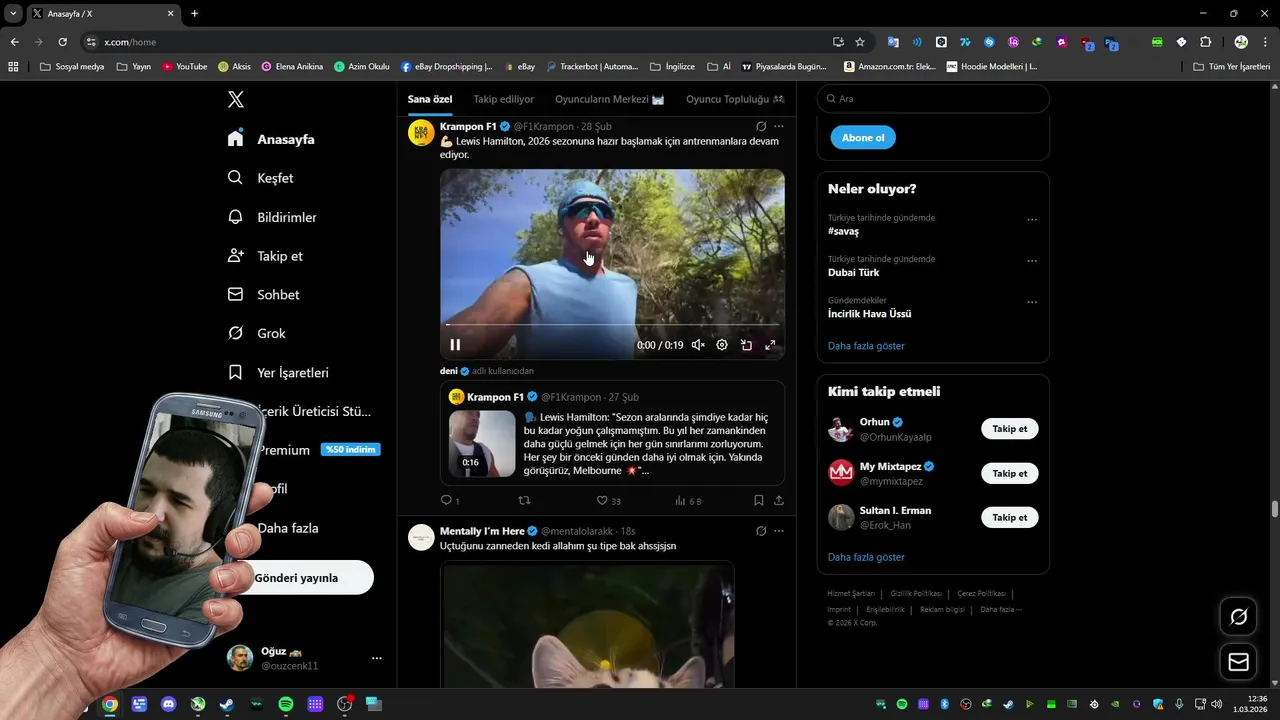Image resolution: width=1280 pixels, height=720 pixels.
Task: Click the Abone ol button
Action: [863, 138]
